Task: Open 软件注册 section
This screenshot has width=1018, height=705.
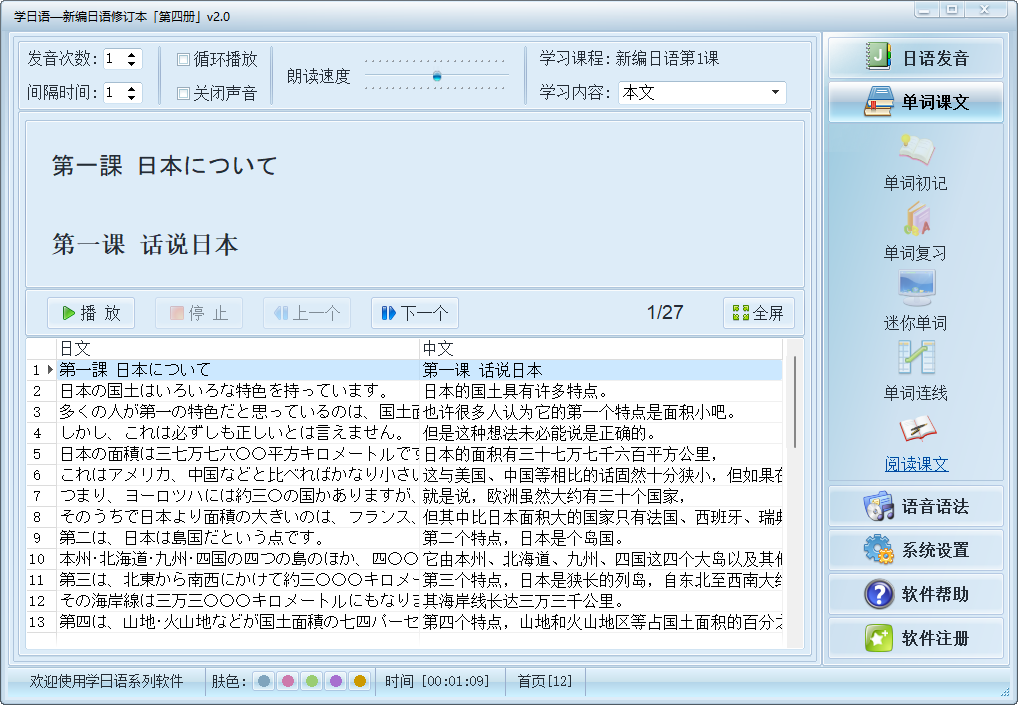Action: [x=915, y=638]
